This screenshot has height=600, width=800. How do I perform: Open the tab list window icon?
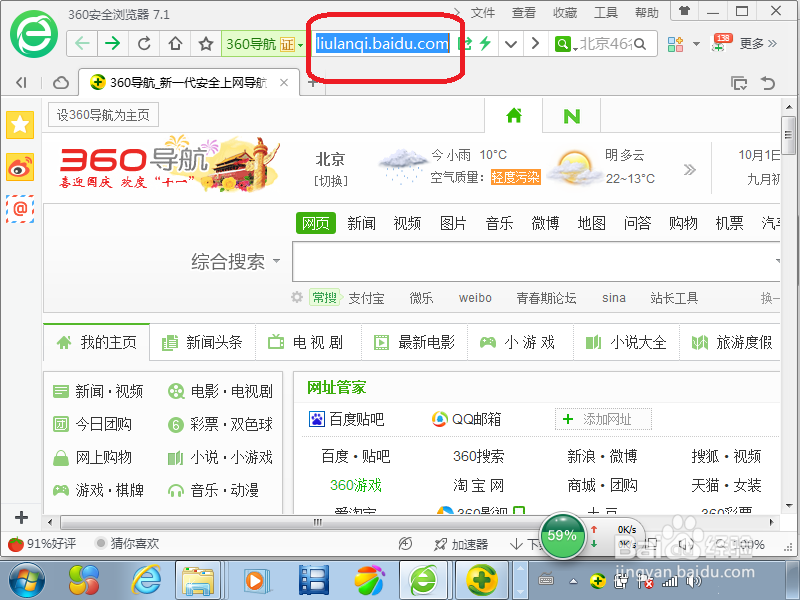point(739,83)
